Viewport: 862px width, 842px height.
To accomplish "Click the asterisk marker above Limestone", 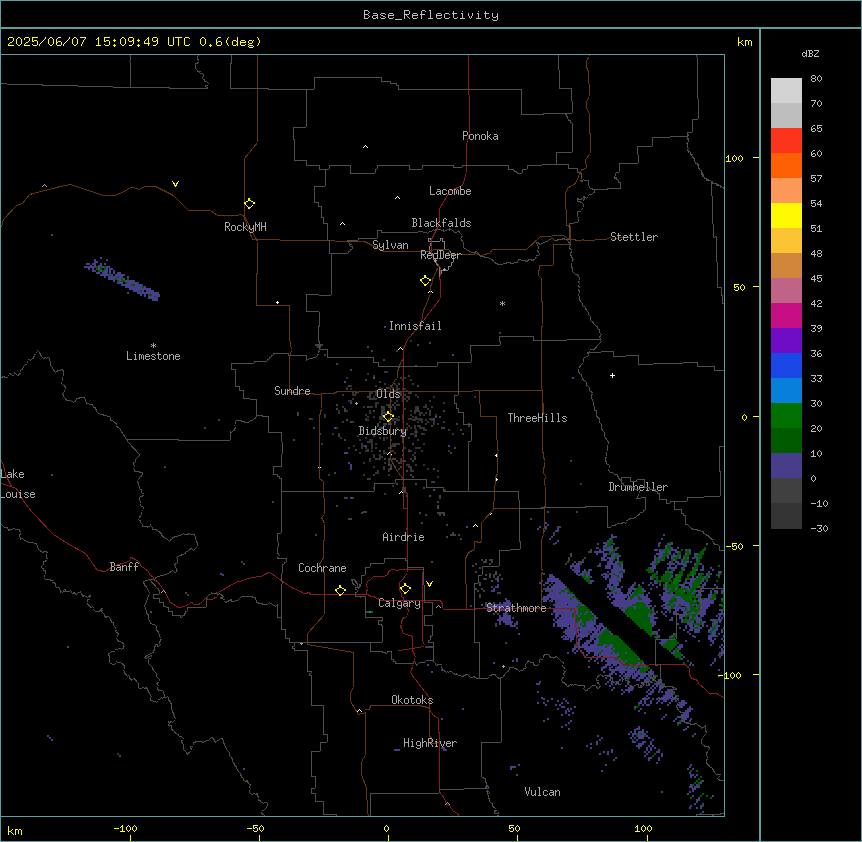I will click(153, 346).
